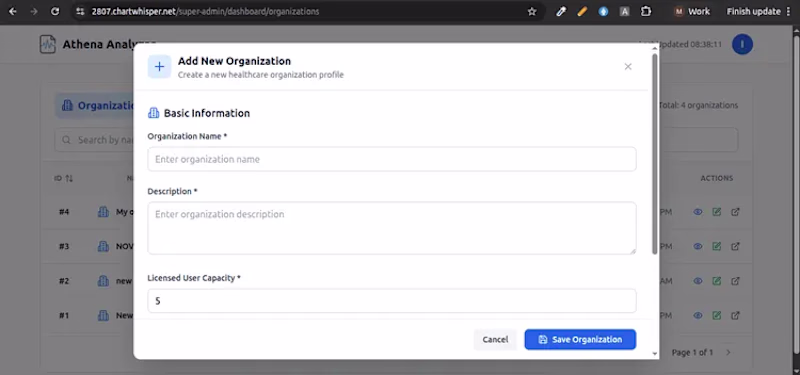Click the Athena Analytics logo icon
This screenshot has height=375, width=800.
(48, 44)
